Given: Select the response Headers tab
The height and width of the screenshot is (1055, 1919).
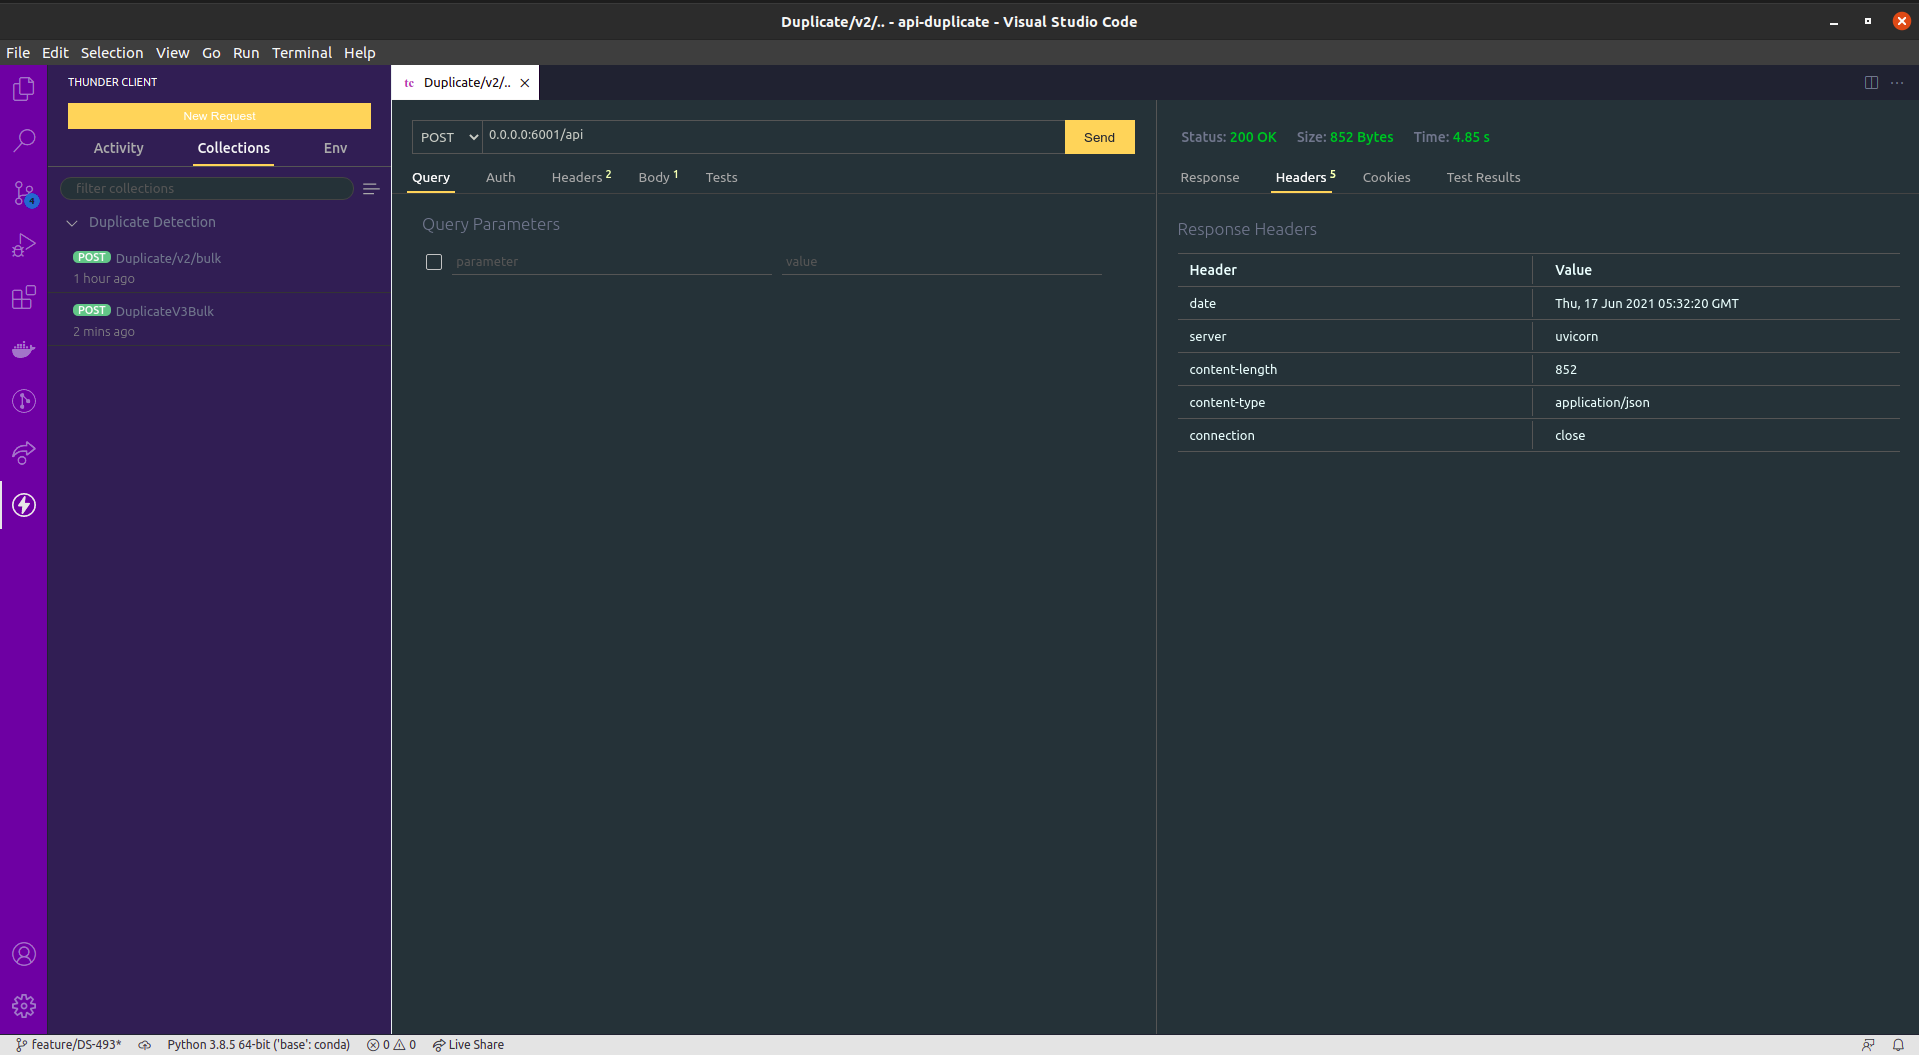Looking at the screenshot, I should [x=1305, y=177].
